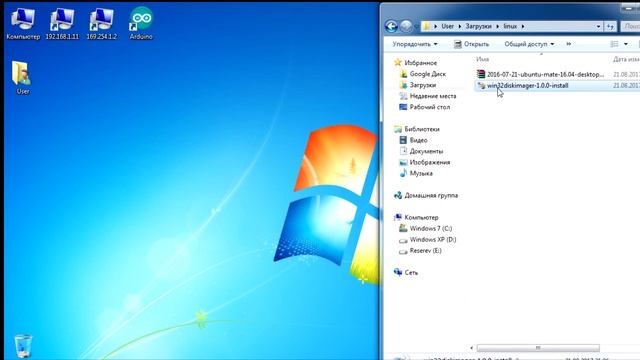Open drive Windows XP (D:)
640x360 pixels.
point(433,239)
